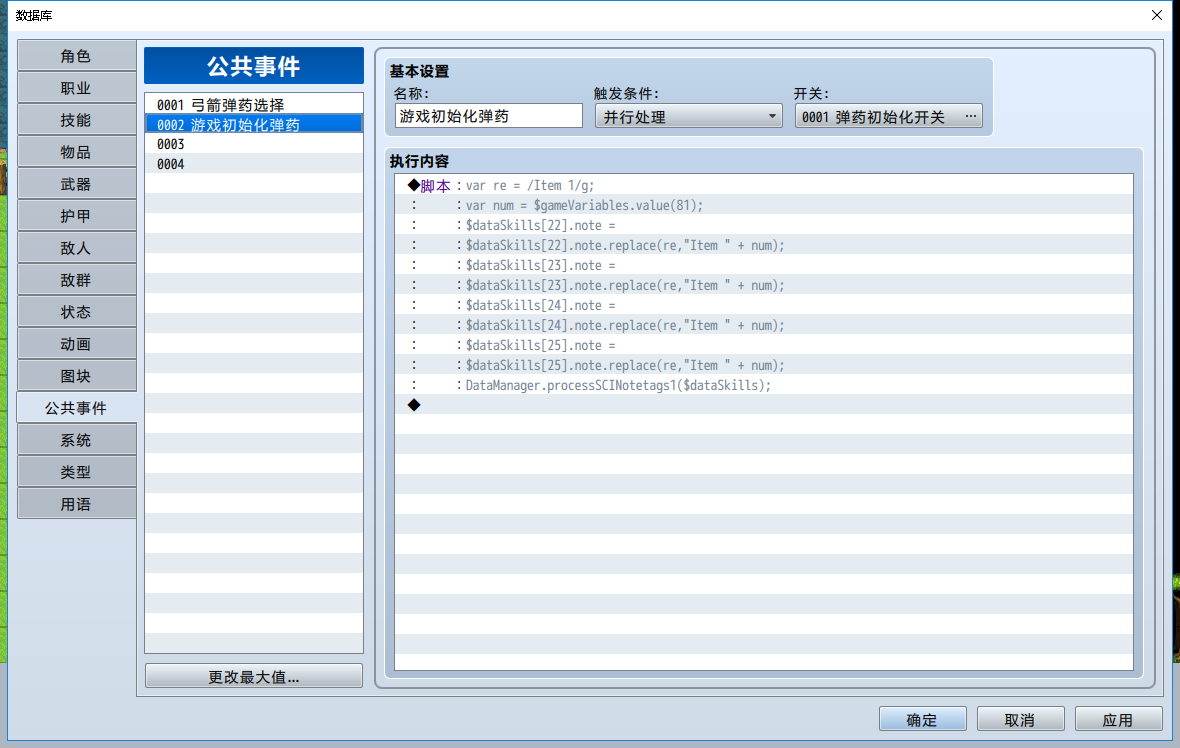The width and height of the screenshot is (1180, 748).
Task: Open the 角色 (Actors) tab
Action: click(x=76, y=56)
